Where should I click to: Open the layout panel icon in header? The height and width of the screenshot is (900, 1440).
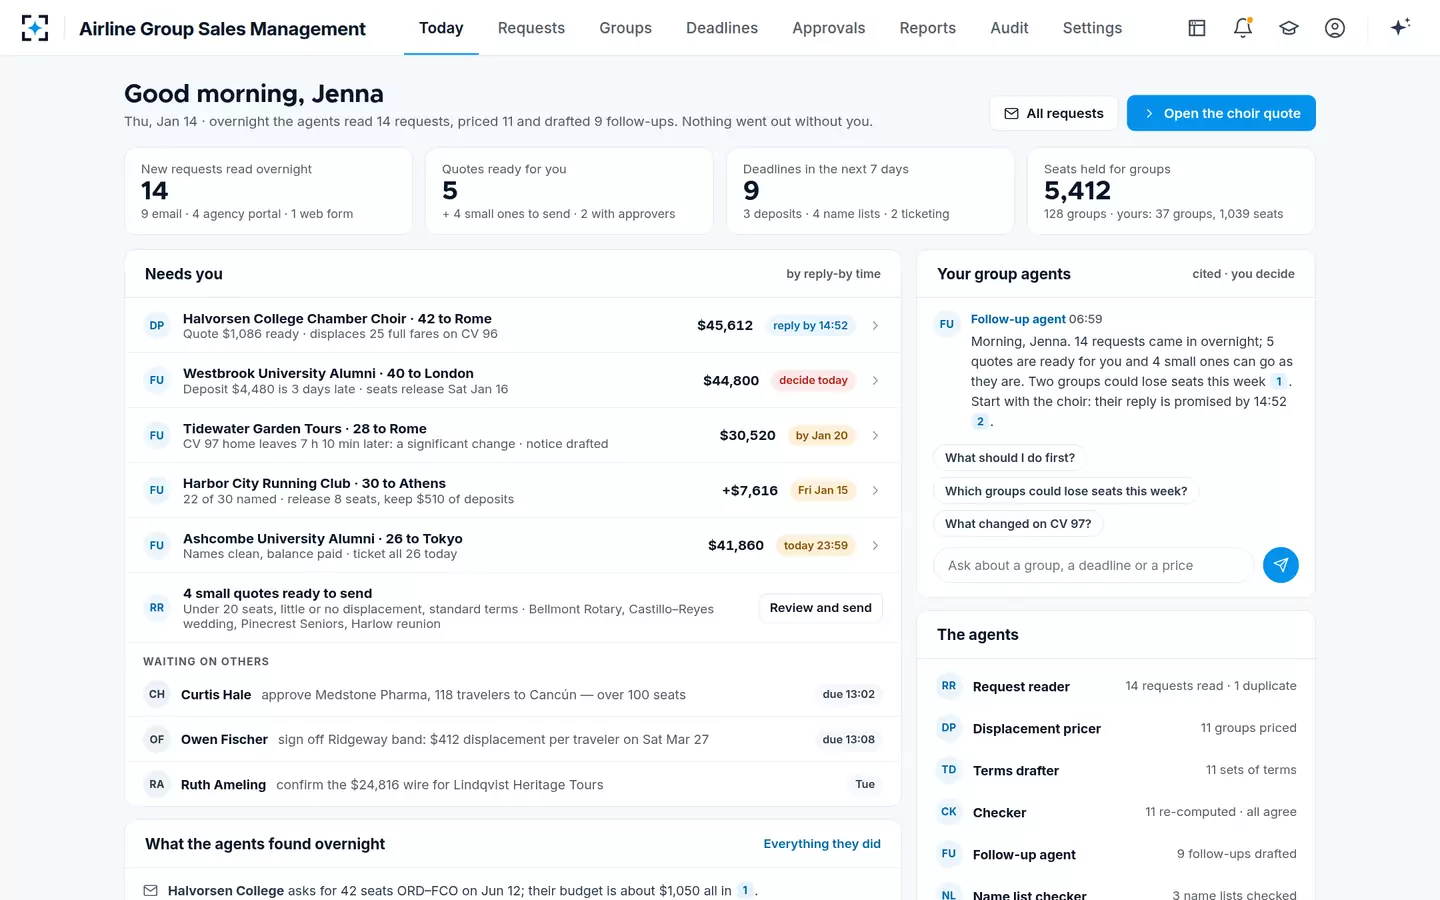tap(1197, 28)
